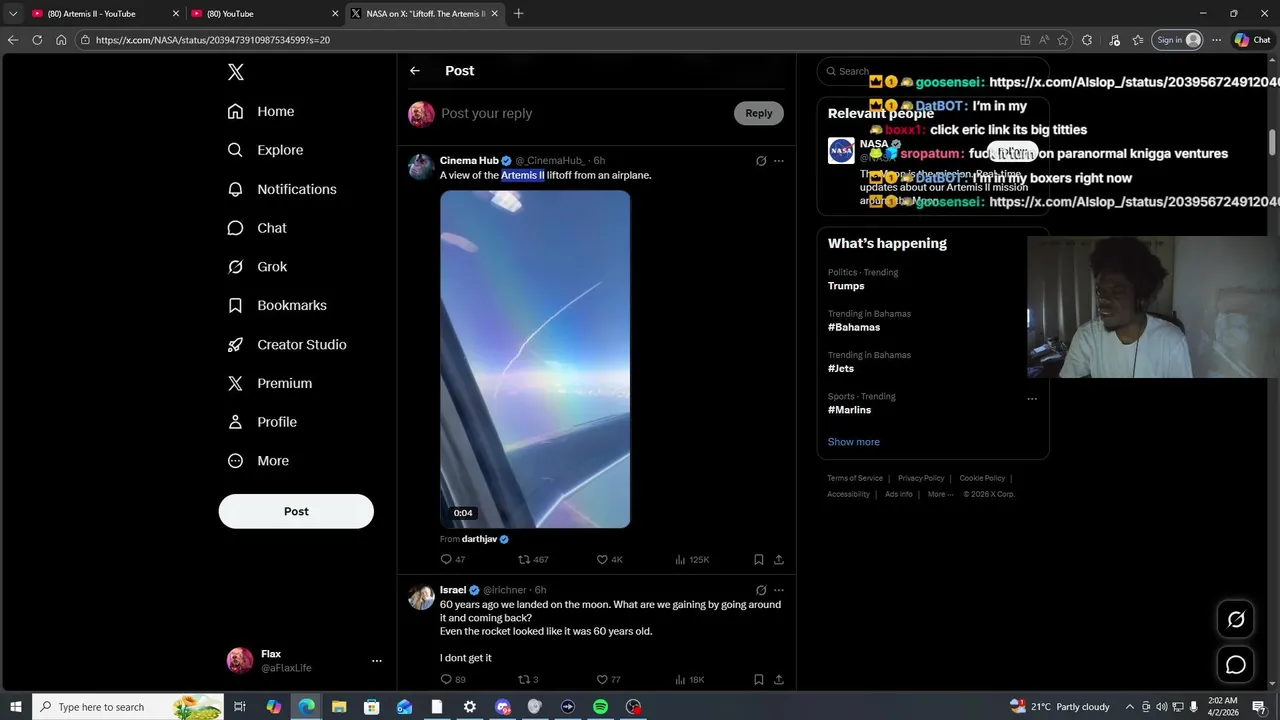
Task: Open more options for #Marlins trend
Action: click(x=1032, y=398)
